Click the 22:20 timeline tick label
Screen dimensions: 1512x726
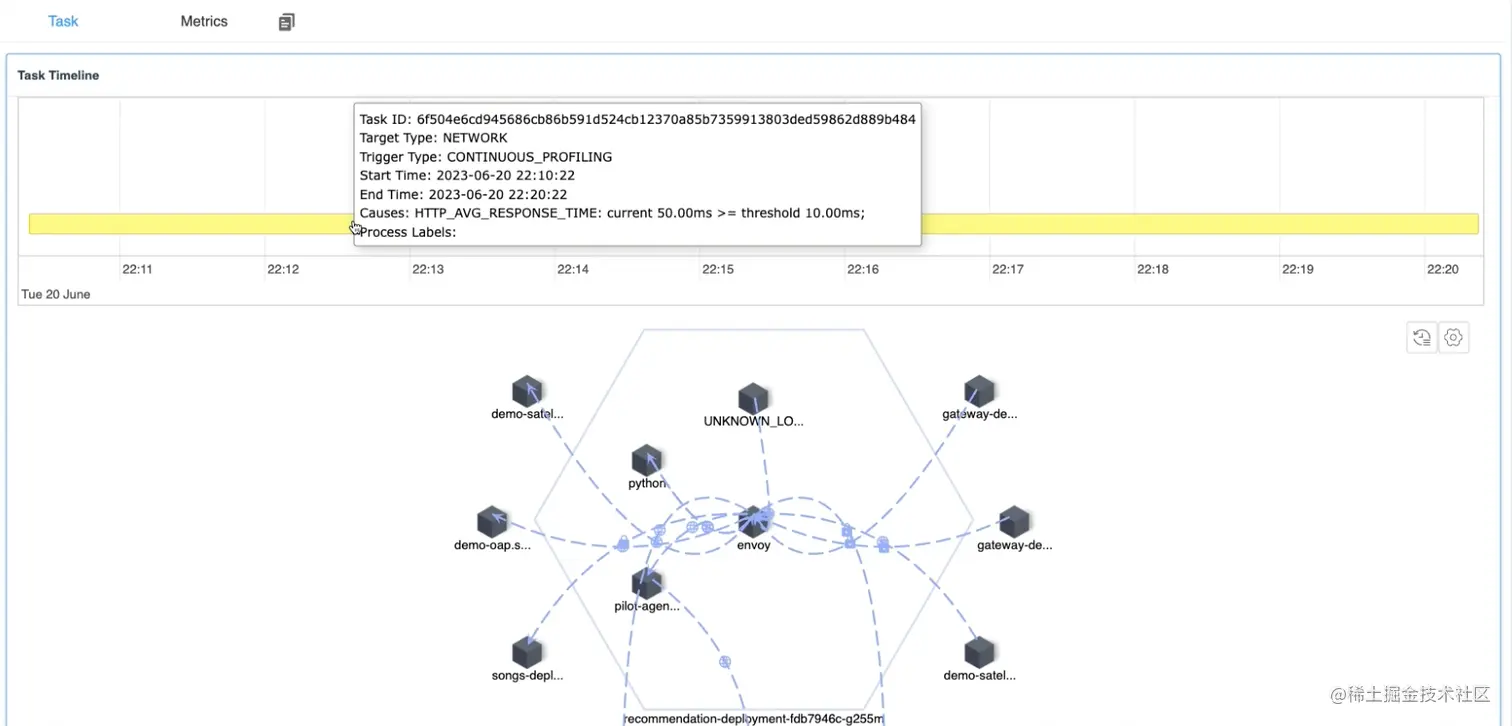[1443, 269]
